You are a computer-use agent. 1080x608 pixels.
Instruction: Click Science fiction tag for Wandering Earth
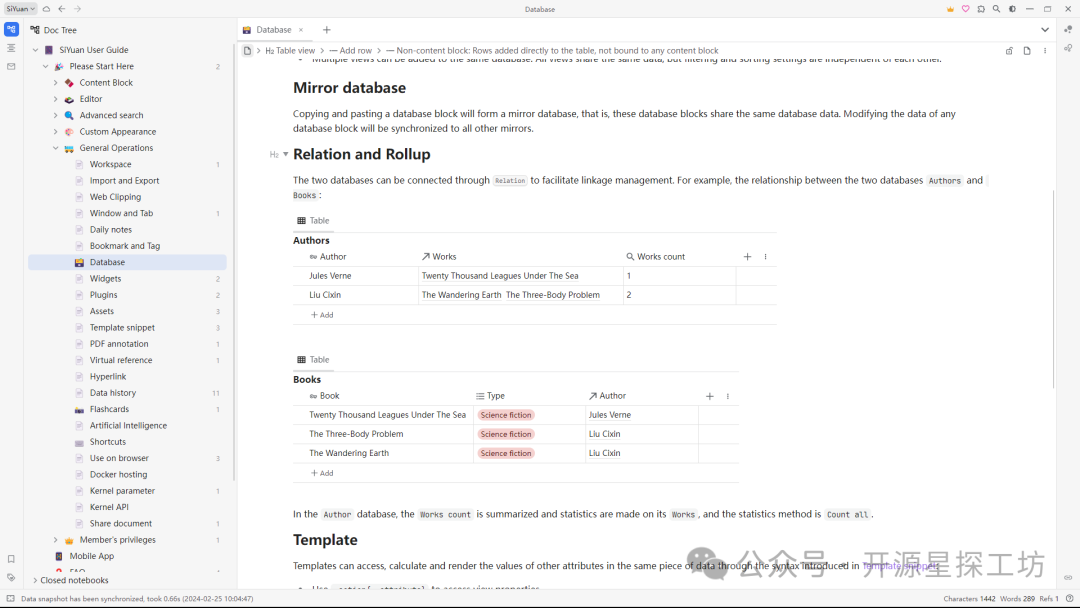pos(506,453)
